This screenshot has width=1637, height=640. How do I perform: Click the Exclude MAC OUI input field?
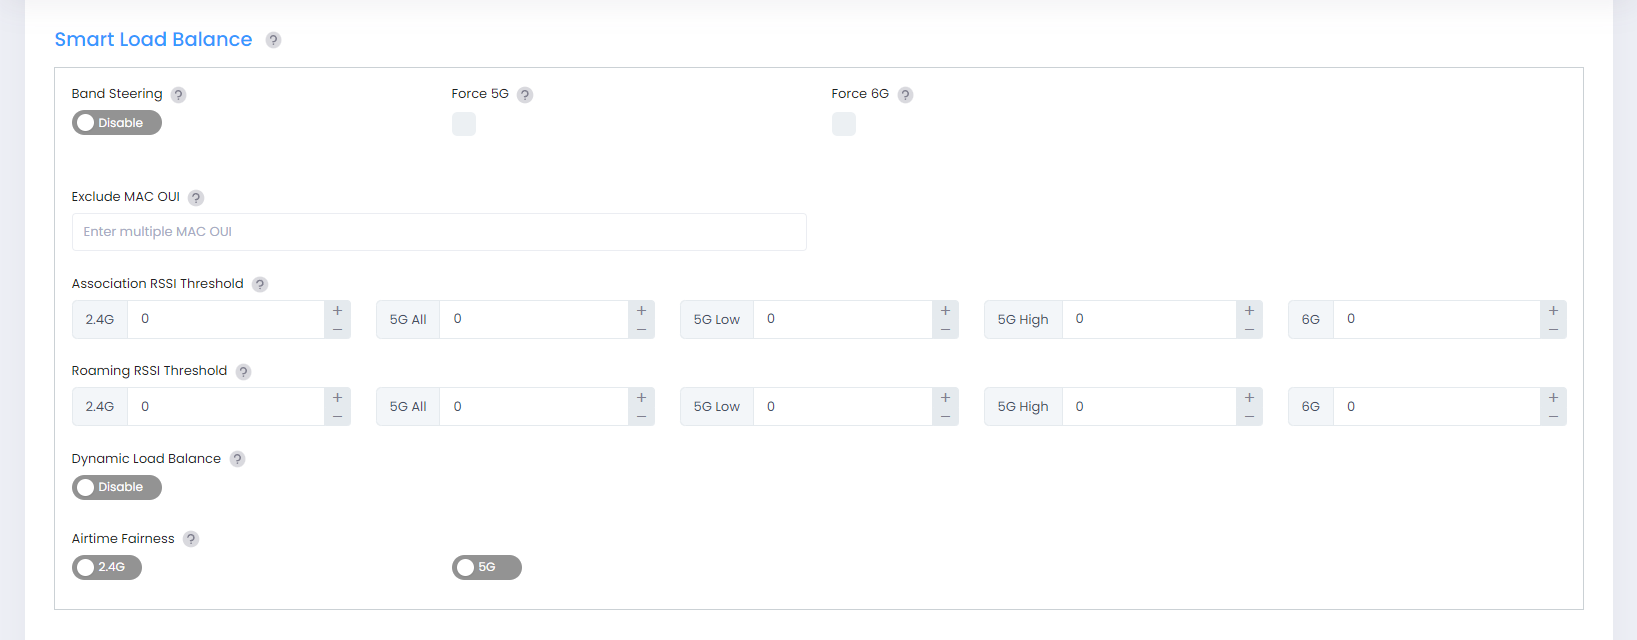coord(439,232)
